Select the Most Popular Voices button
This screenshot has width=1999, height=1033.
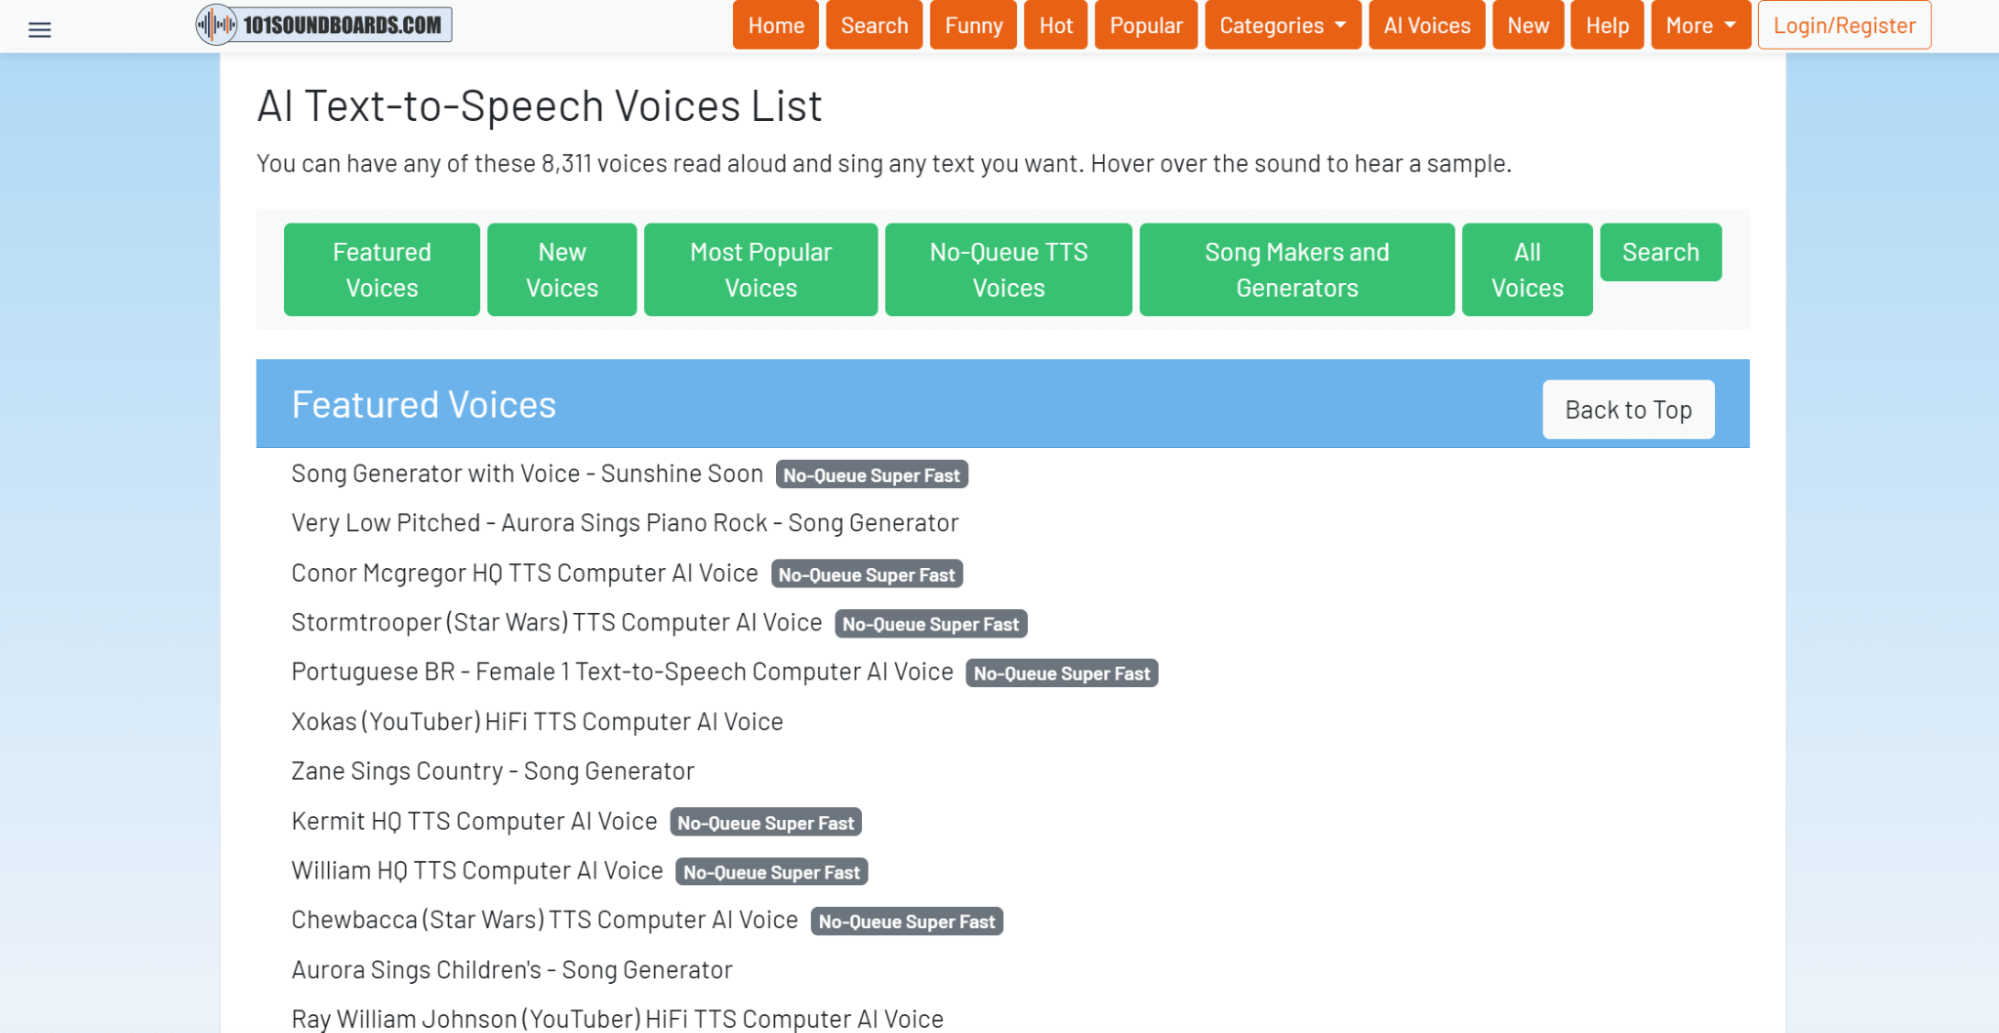(760, 270)
